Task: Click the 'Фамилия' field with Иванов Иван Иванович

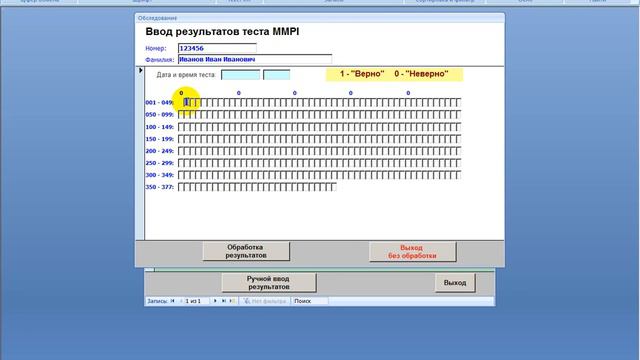Action: coord(255,60)
